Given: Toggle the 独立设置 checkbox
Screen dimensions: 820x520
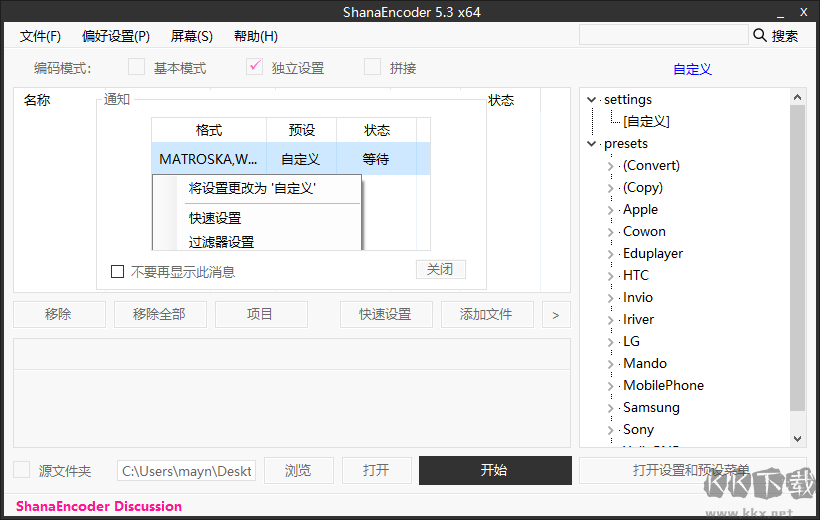Looking at the screenshot, I should click(x=255, y=67).
